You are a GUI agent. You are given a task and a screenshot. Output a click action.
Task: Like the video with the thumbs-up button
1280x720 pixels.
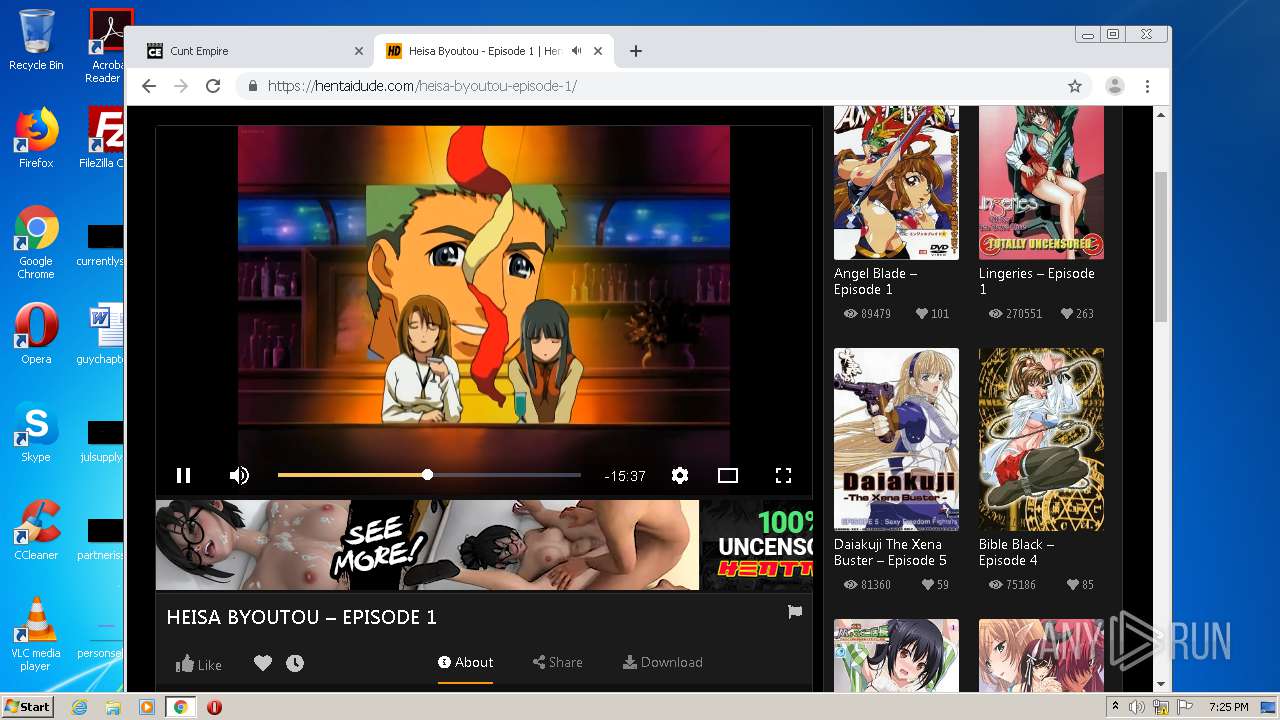coord(199,664)
